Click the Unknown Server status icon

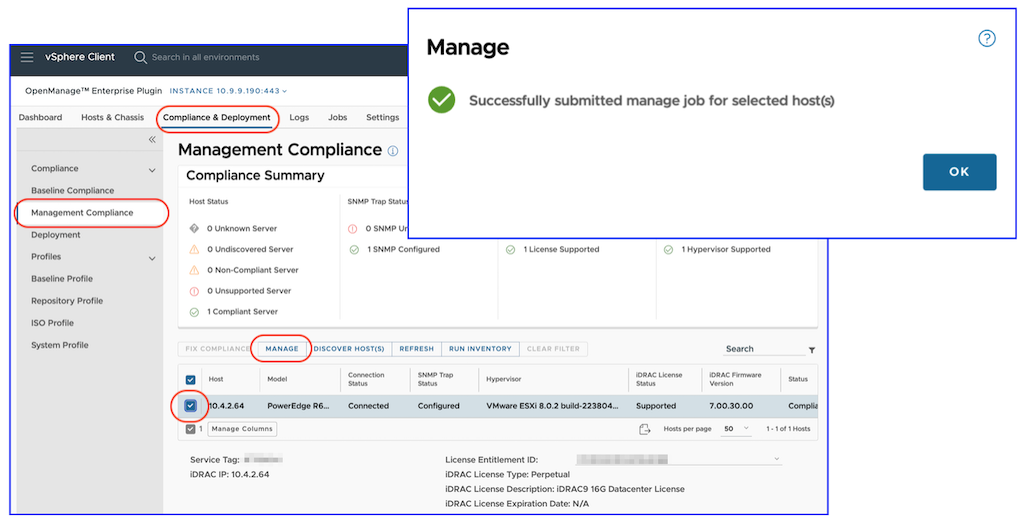194,229
